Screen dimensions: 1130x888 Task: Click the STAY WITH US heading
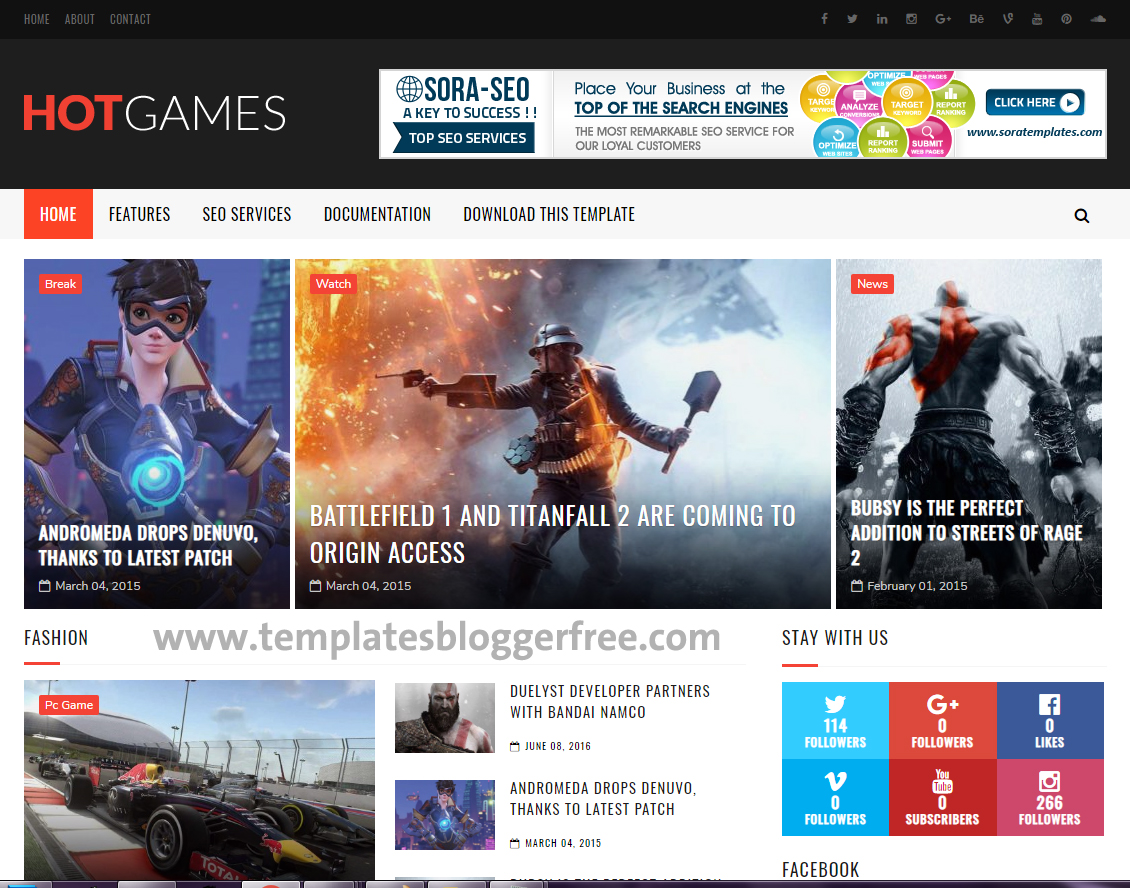point(835,638)
